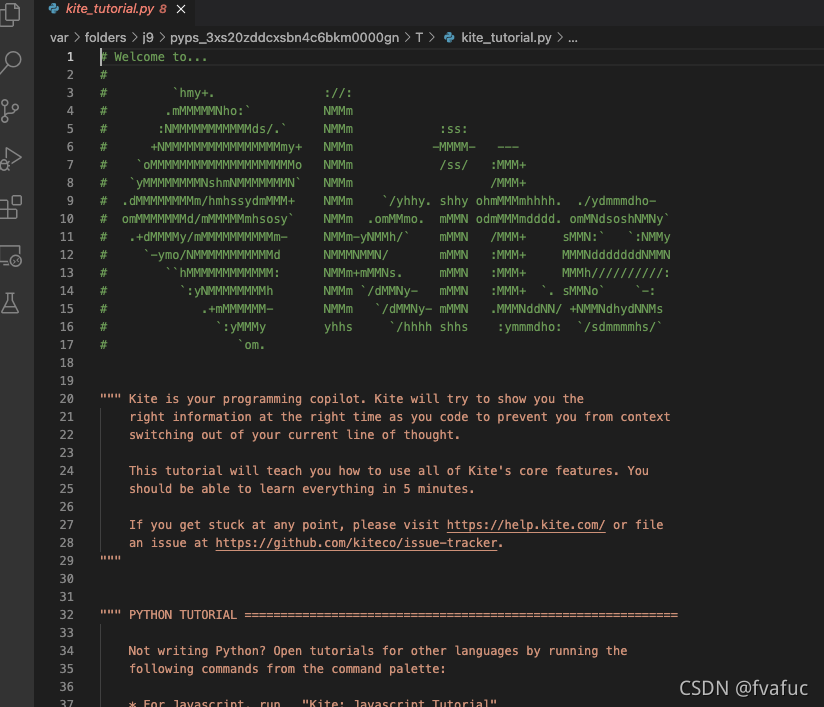Click 'should be able to learn everything' line
824x707 pixels.
301,489
